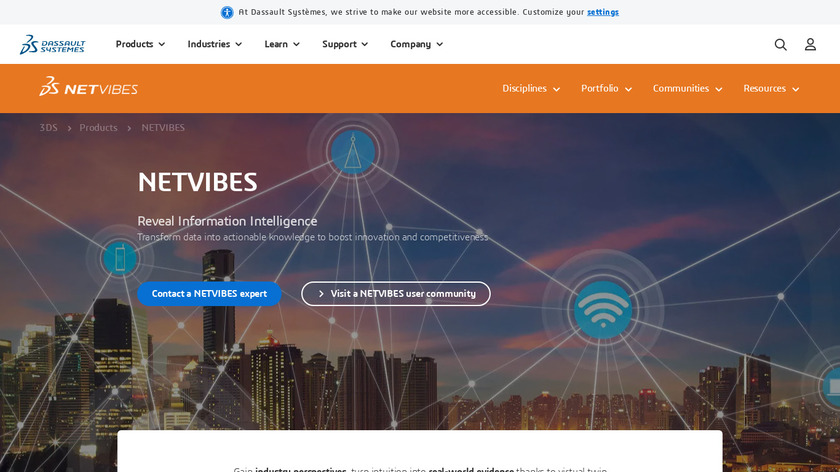Expand the Support menu

[x=345, y=44]
